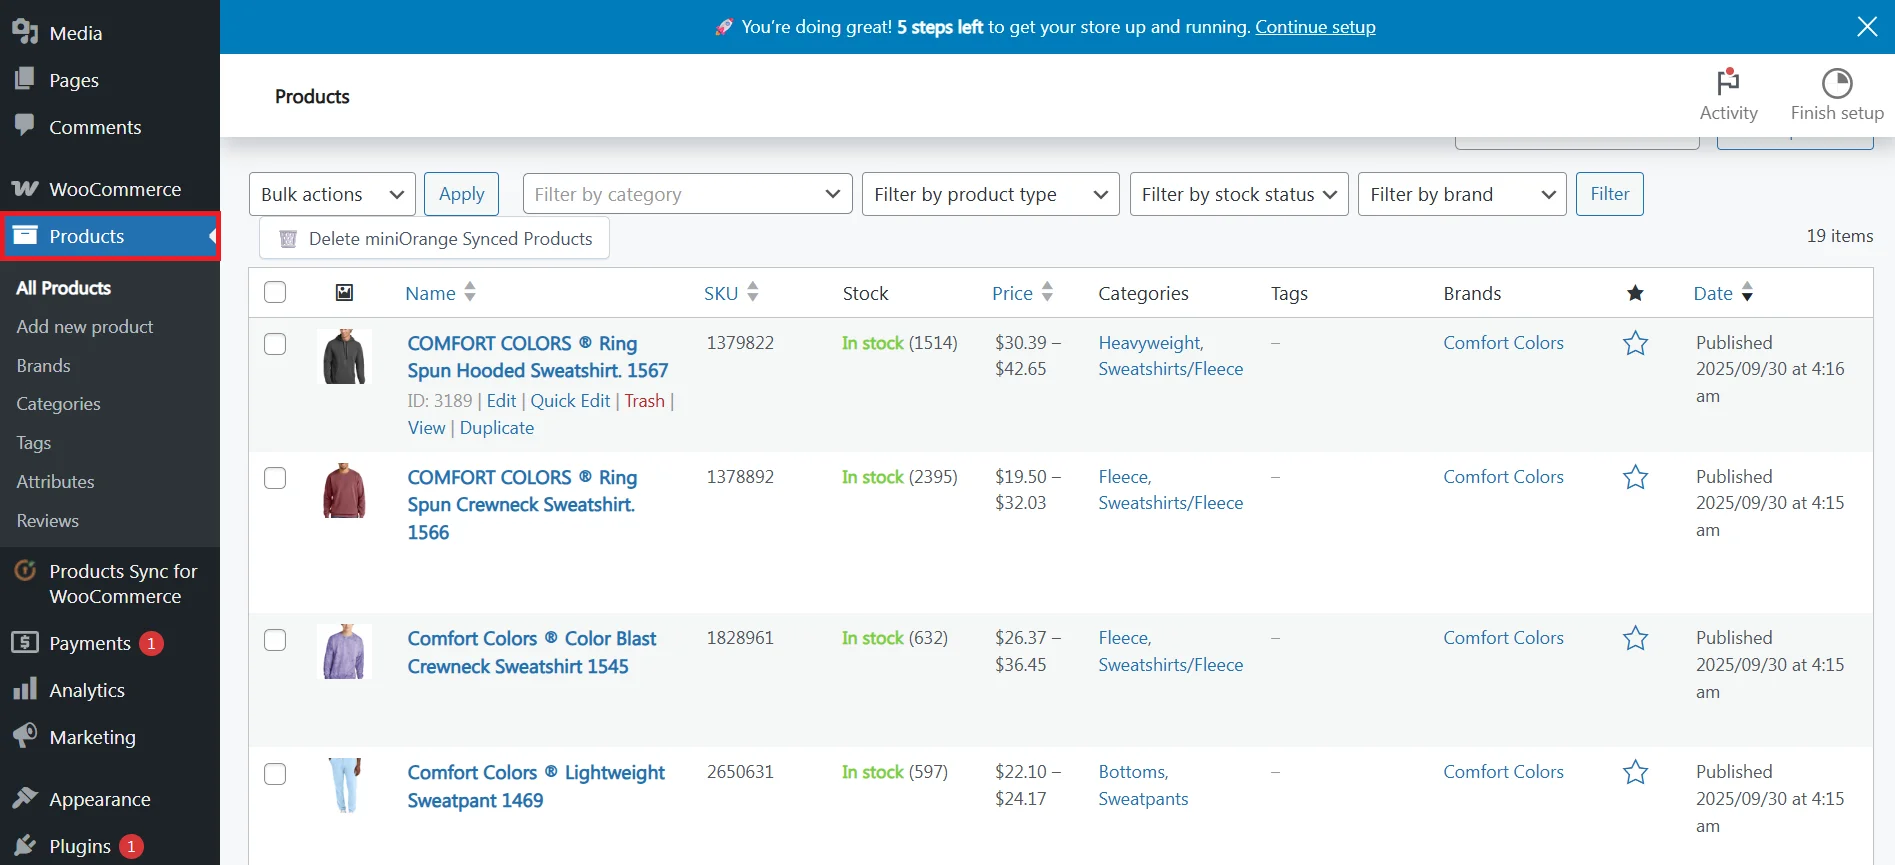
Task: Toggle the select-all products checkbox
Action: point(275,292)
